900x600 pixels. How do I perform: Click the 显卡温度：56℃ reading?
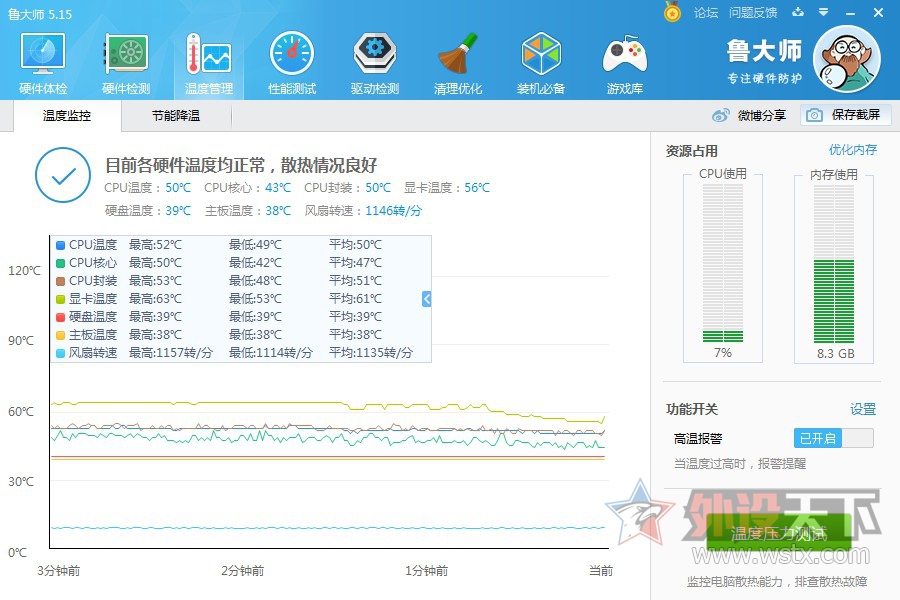tap(447, 188)
